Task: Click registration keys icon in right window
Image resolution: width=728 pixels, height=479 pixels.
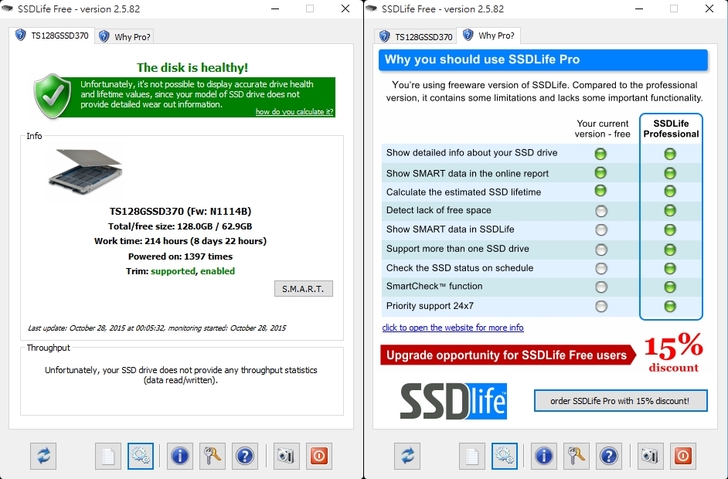Action: (x=576, y=456)
